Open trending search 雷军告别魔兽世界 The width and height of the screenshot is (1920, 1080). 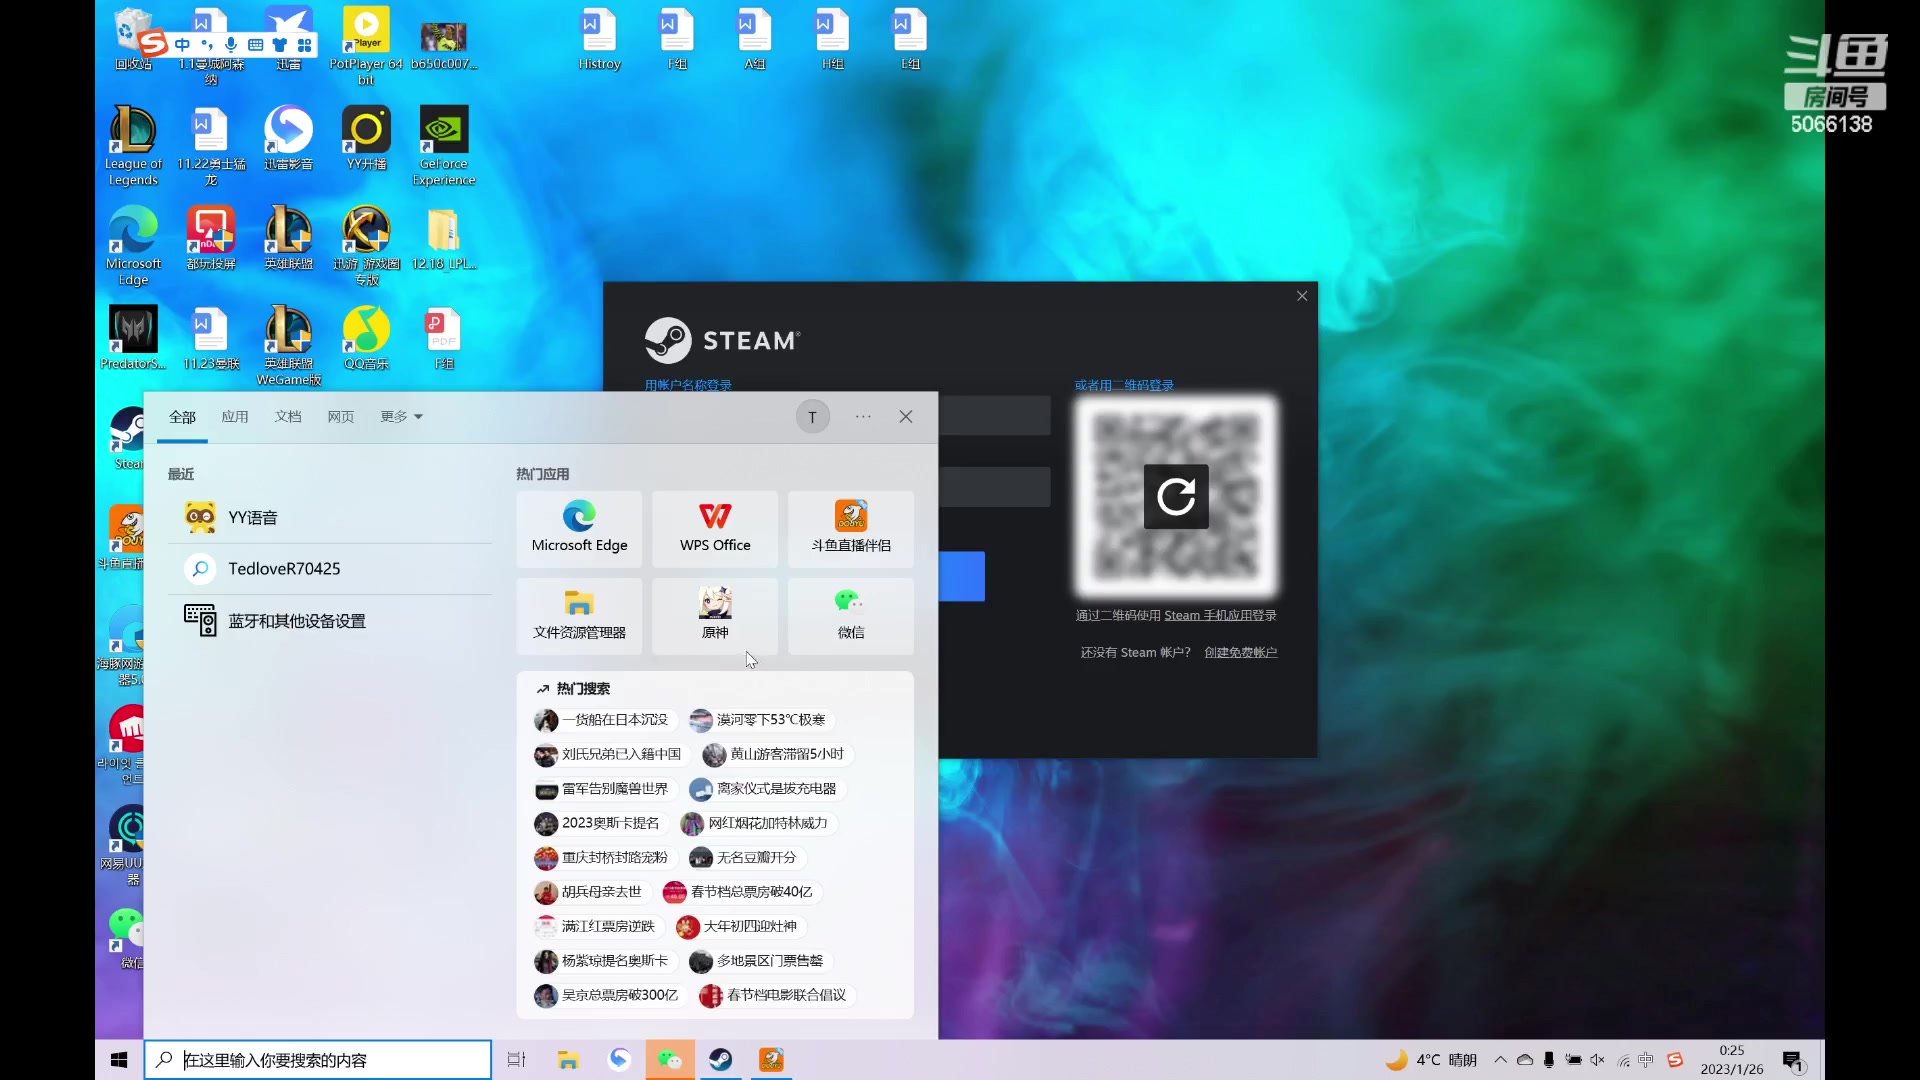[604, 789]
